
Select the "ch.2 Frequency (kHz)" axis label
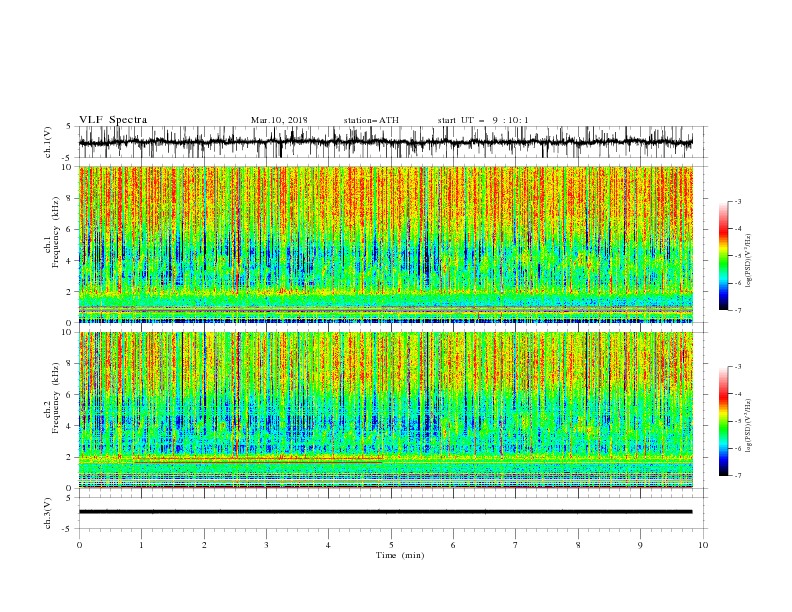tap(52, 398)
